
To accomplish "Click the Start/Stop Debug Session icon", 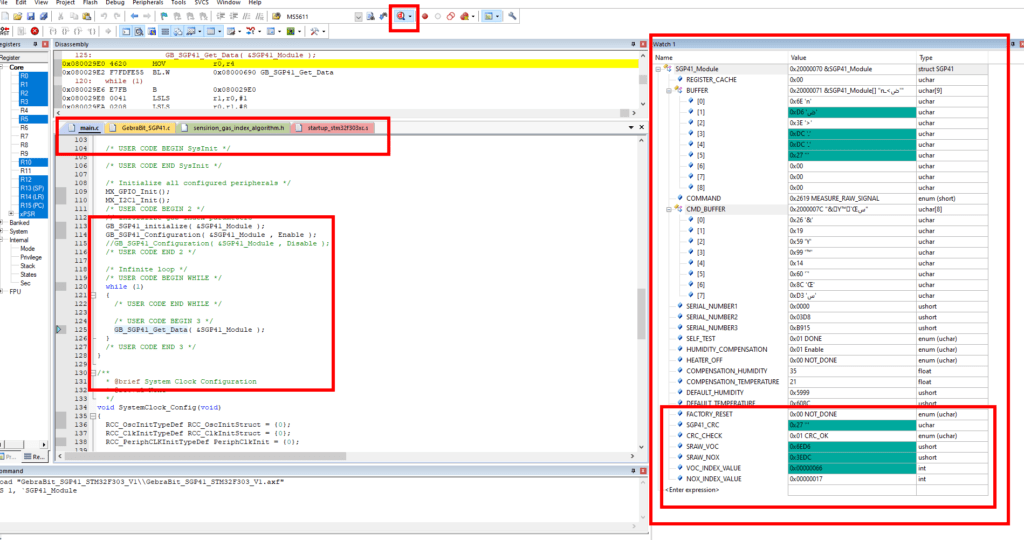I will pos(401,16).
